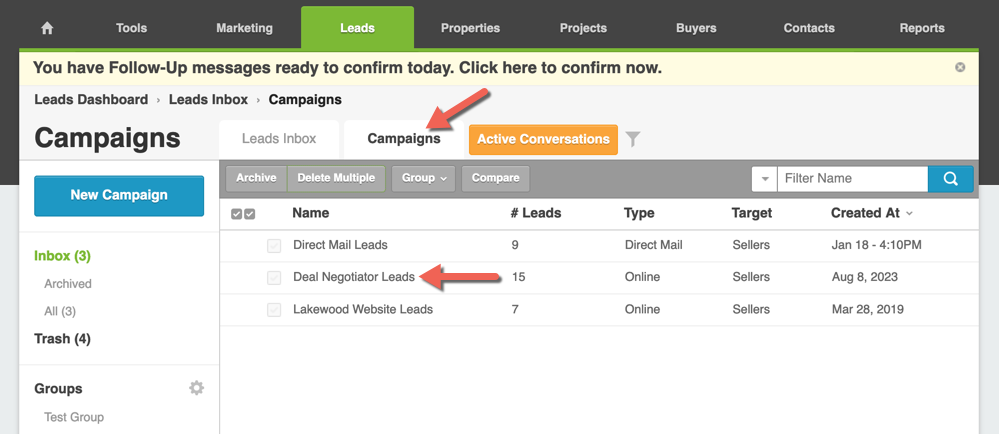View the Trash (4) folder
The height and width of the screenshot is (434, 999).
tap(62, 339)
